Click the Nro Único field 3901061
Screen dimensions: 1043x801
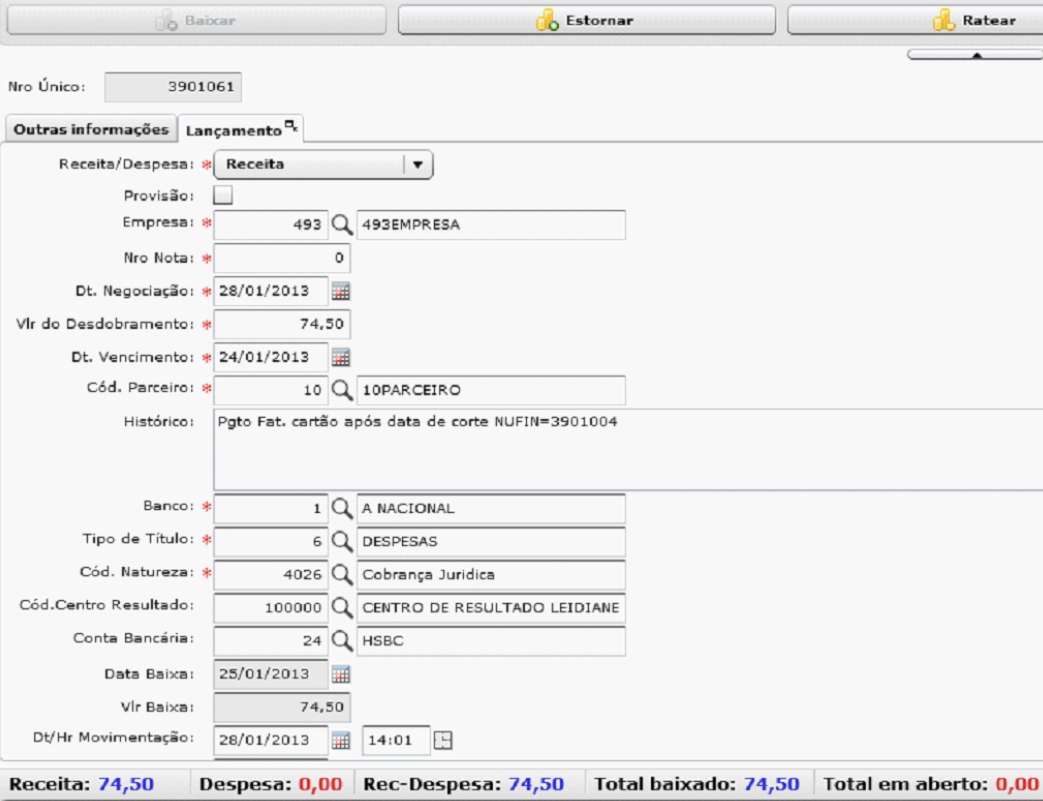point(173,87)
